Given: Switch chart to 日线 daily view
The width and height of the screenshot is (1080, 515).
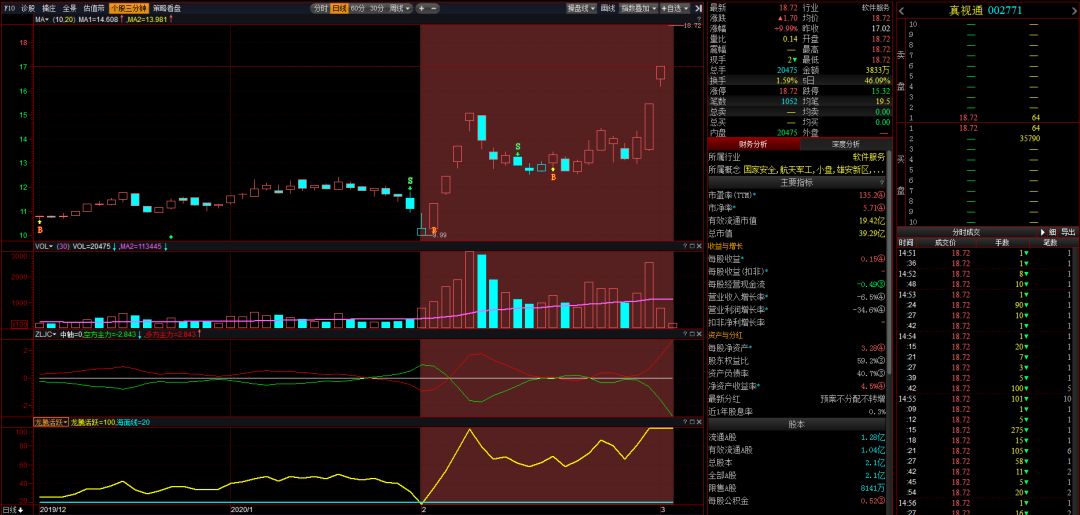Looking at the screenshot, I should (339, 8).
